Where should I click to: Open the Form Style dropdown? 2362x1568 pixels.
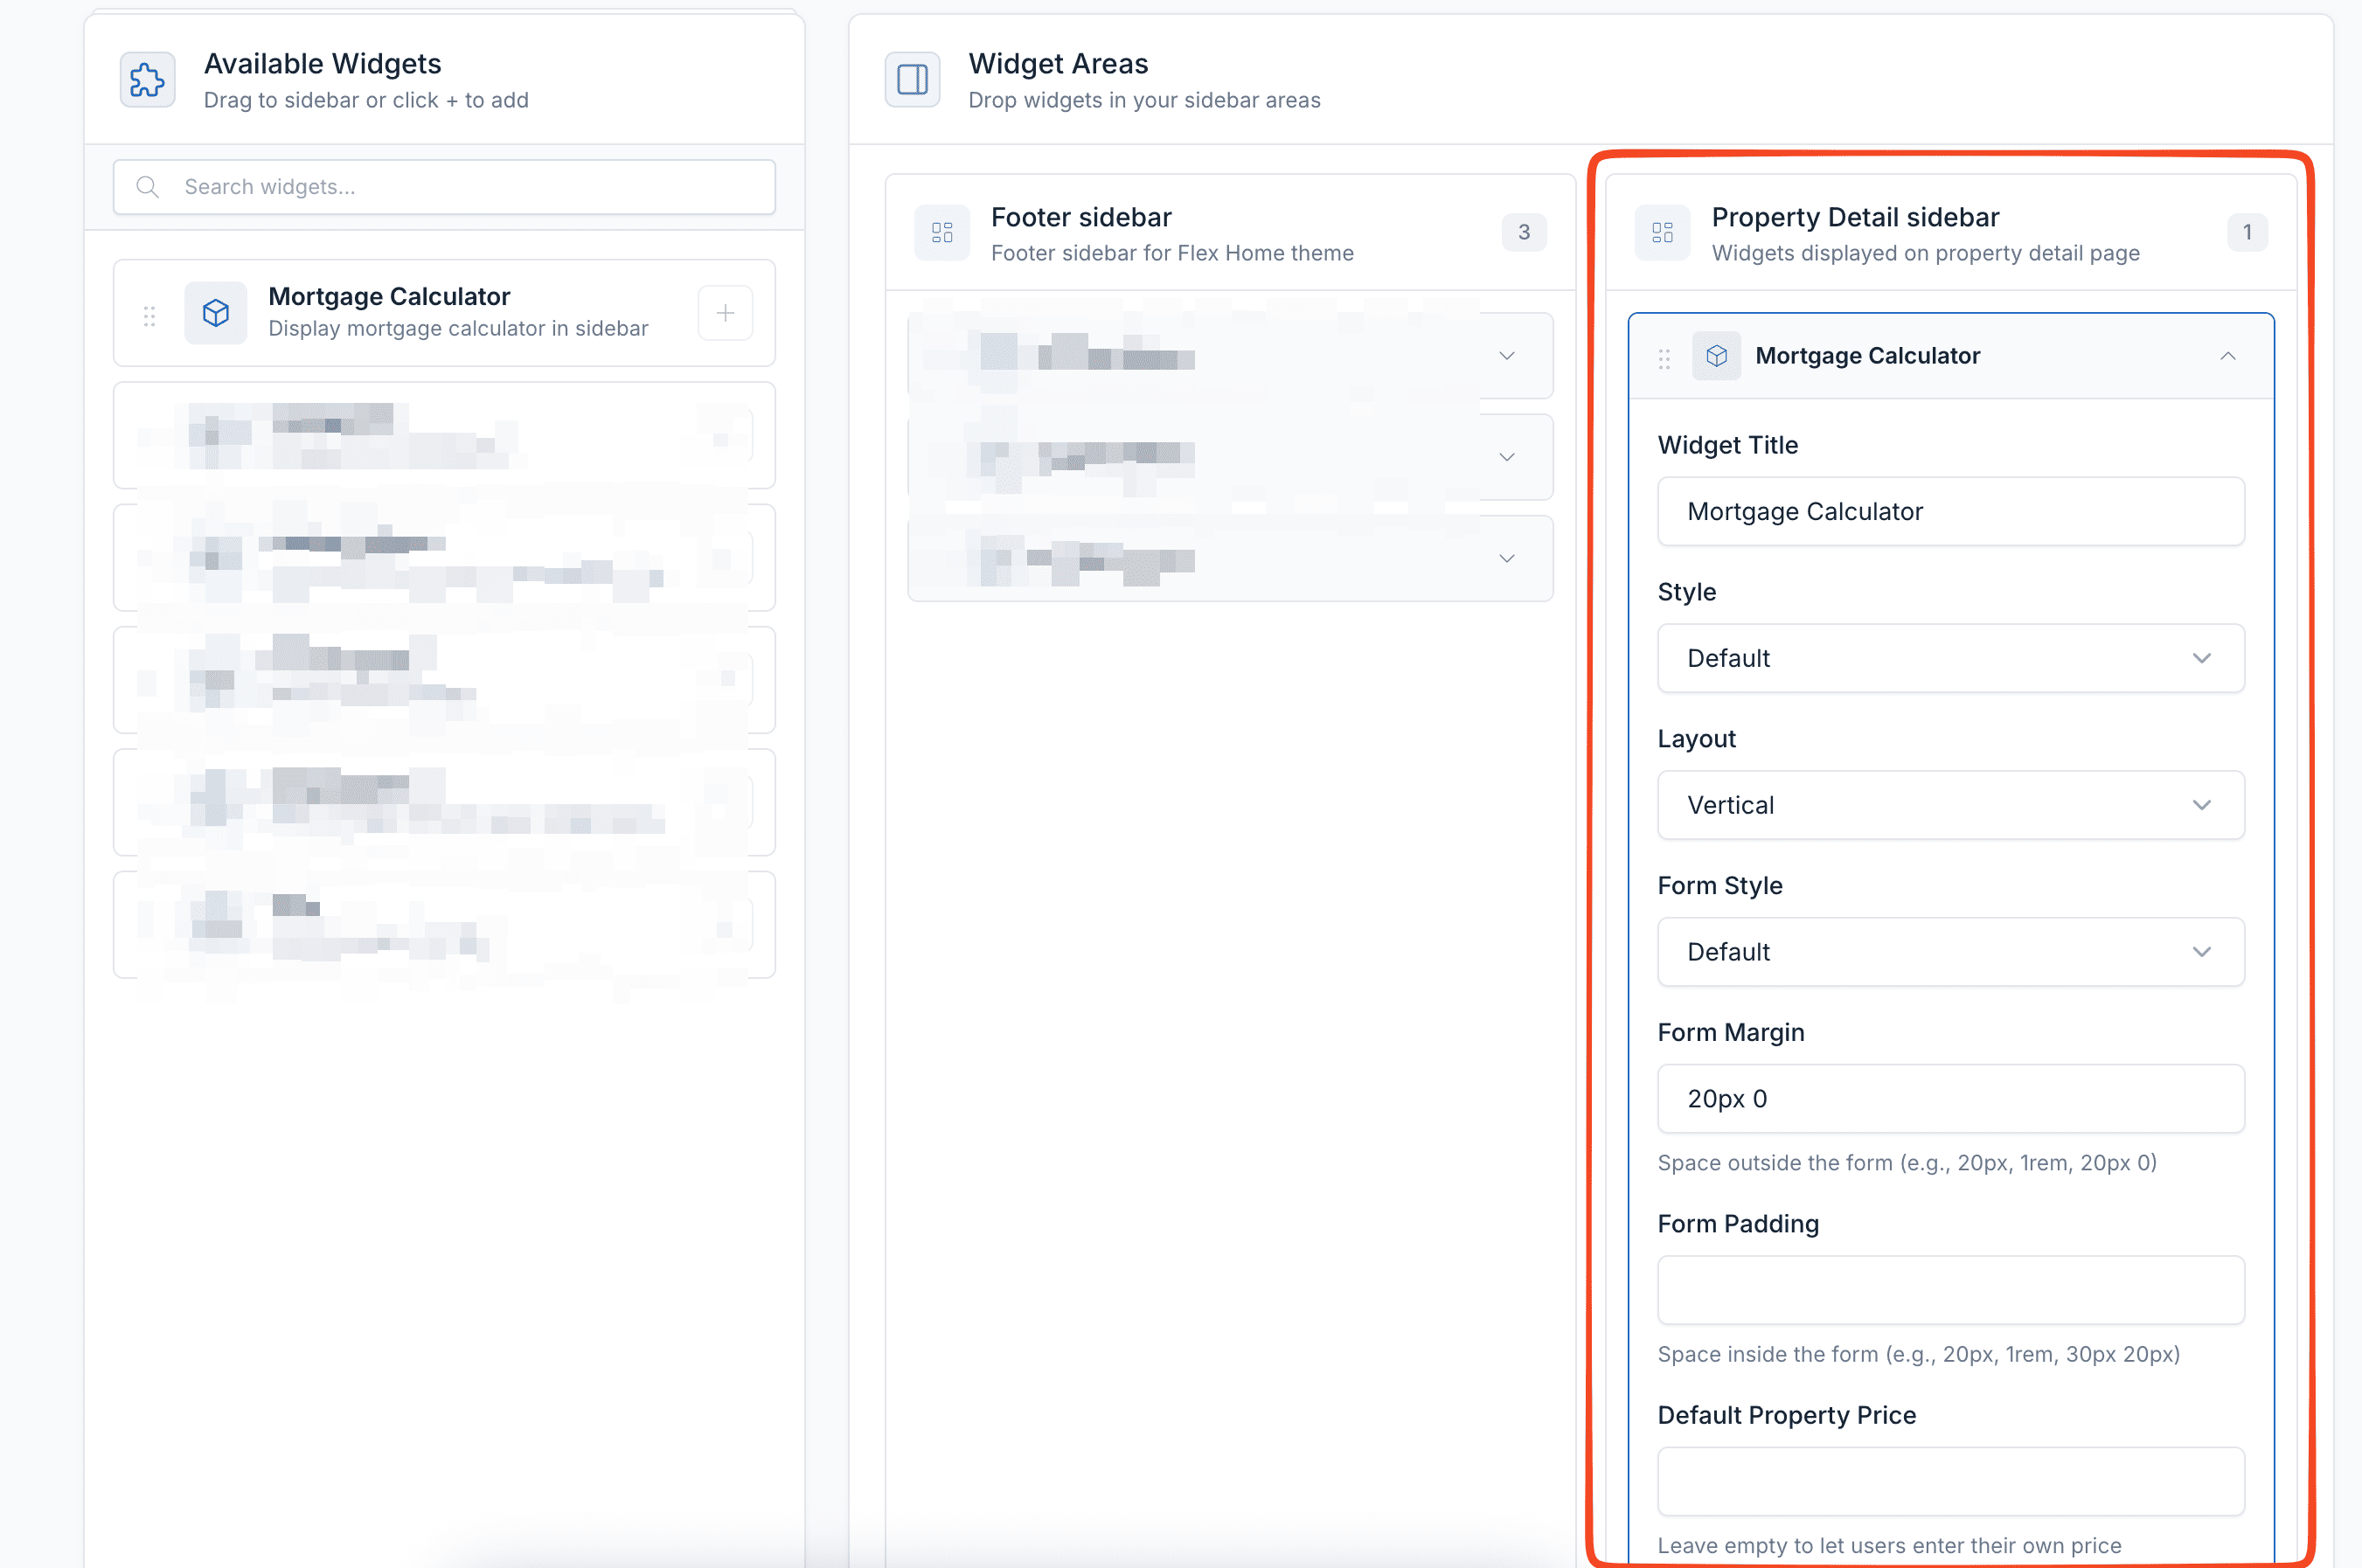(x=1950, y=952)
